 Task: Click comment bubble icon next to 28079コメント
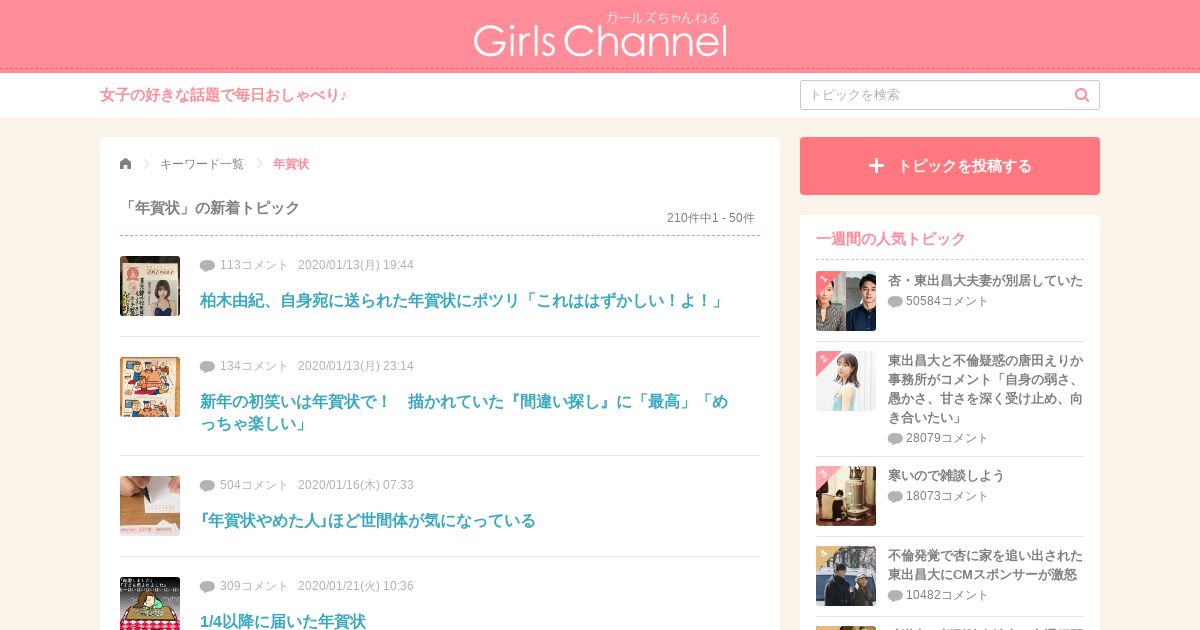[x=895, y=439]
